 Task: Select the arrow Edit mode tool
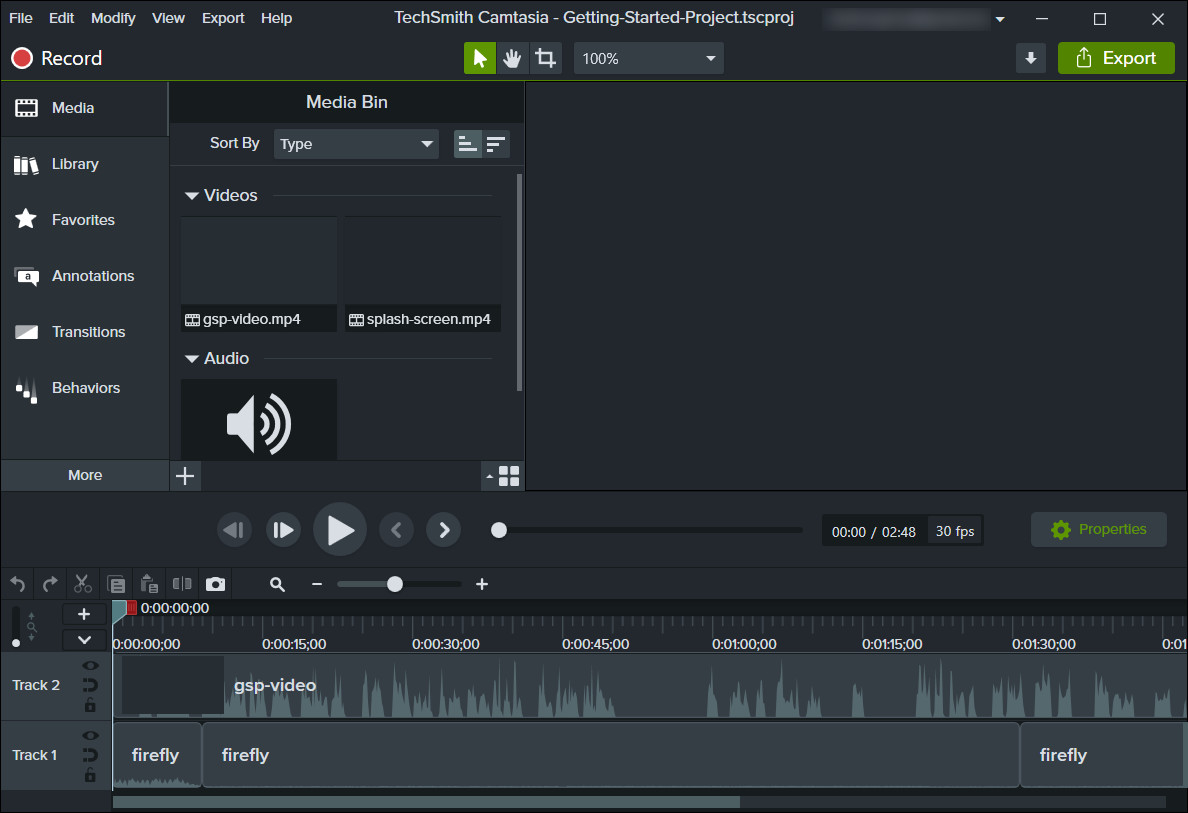480,58
